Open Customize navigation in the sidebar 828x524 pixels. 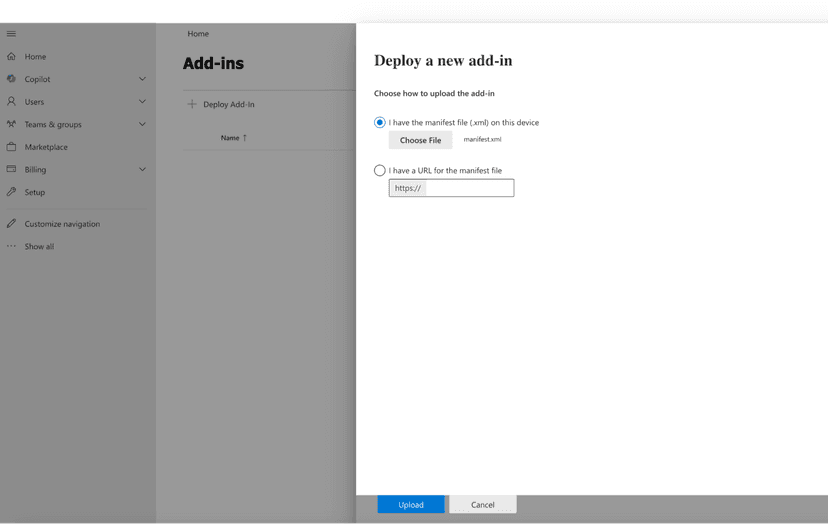pos(62,224)
